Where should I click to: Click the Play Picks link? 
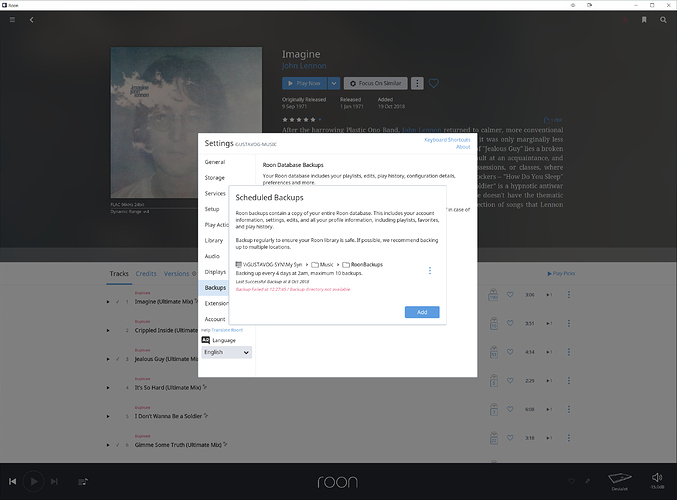561,274
